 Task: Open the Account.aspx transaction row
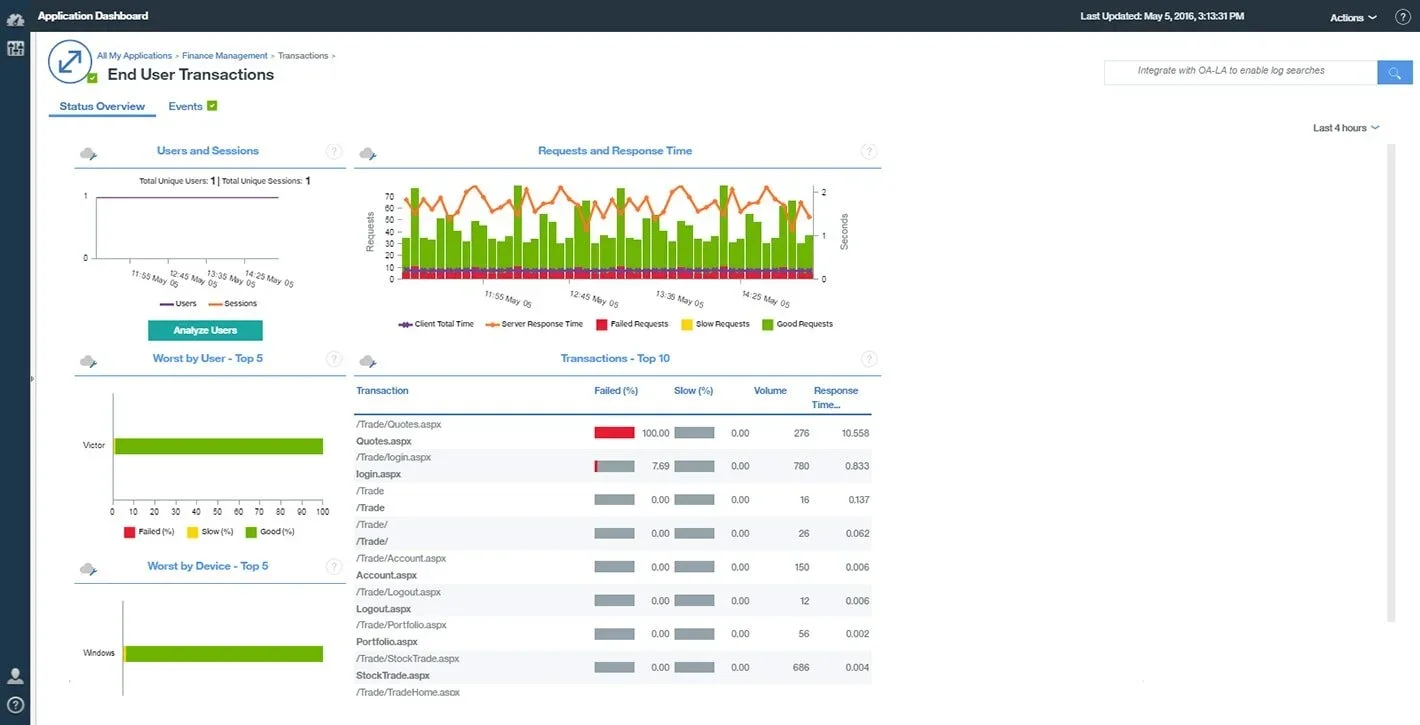point(613,567)
